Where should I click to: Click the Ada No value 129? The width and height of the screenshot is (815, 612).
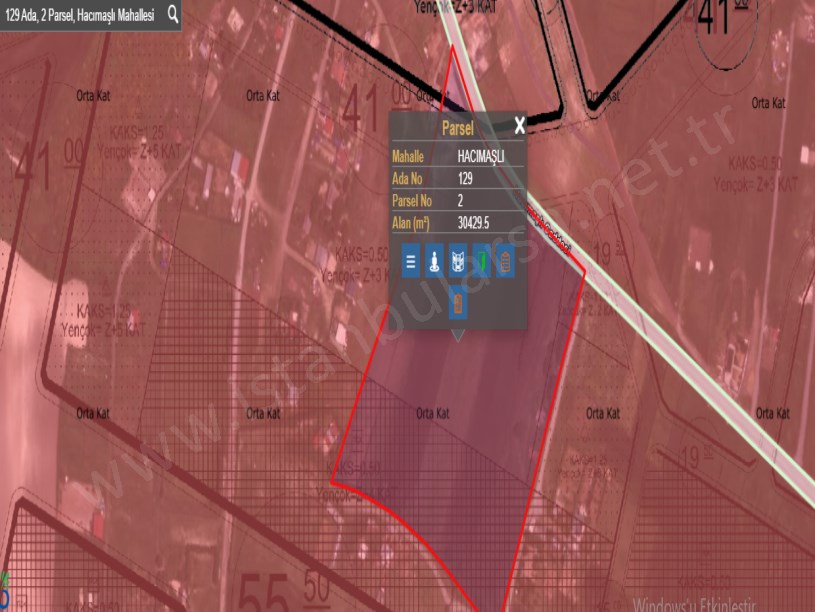tap(465, 178)
